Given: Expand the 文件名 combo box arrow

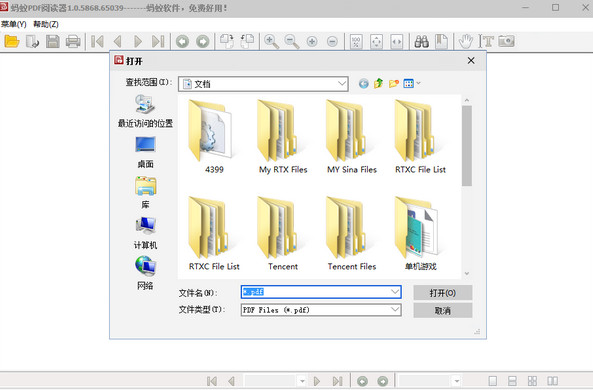Looking at the screenshot, I should pyautogui.click(x=395, y=292).
